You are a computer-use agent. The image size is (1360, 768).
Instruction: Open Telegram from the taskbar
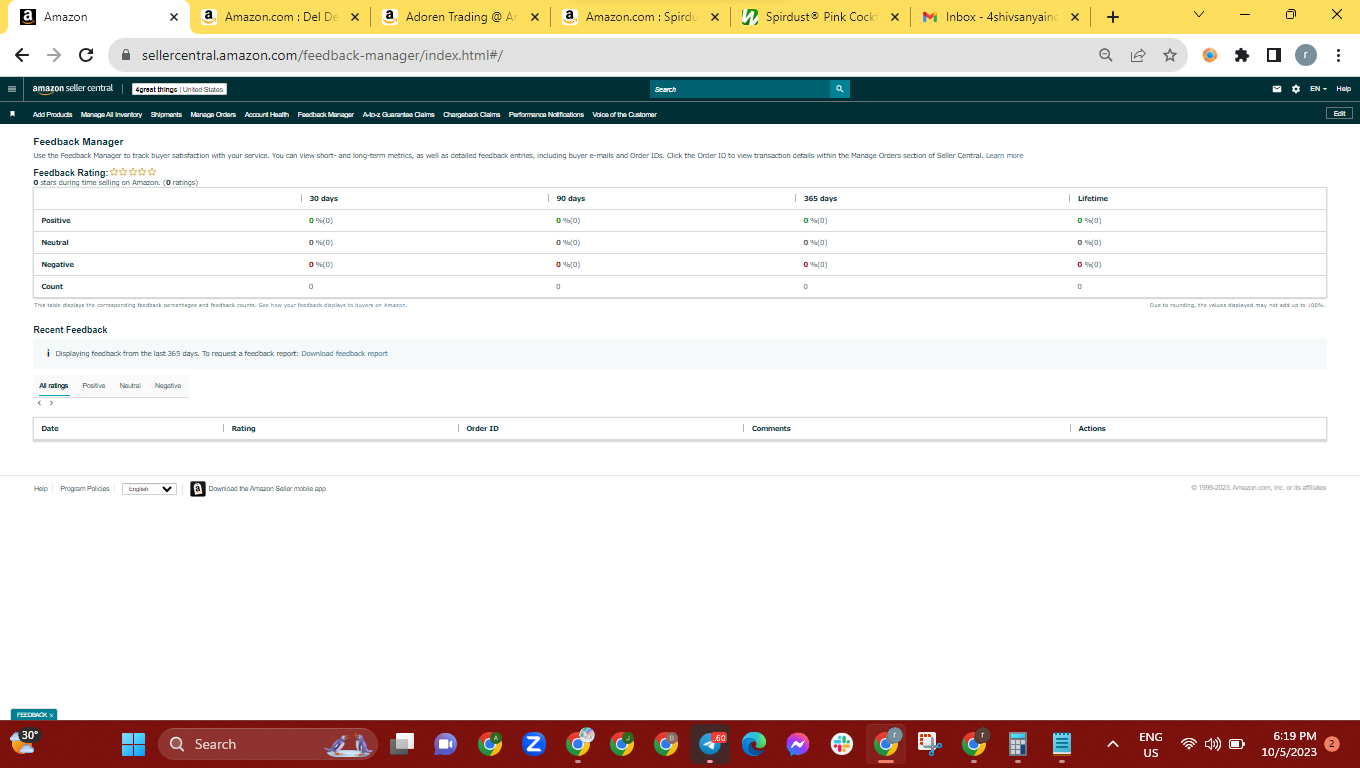coord(711,744)
